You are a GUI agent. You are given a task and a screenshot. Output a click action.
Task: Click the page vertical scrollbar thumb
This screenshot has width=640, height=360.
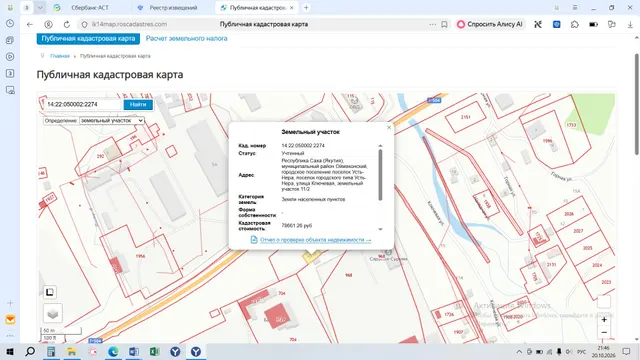point(637,104)
